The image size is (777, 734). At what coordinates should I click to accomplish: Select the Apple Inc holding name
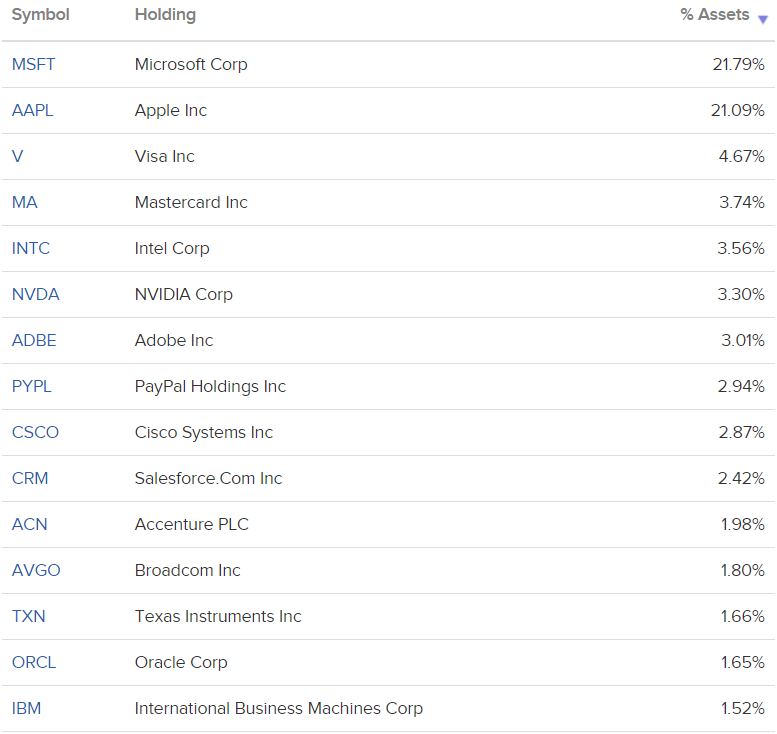(x=171, y=111)
